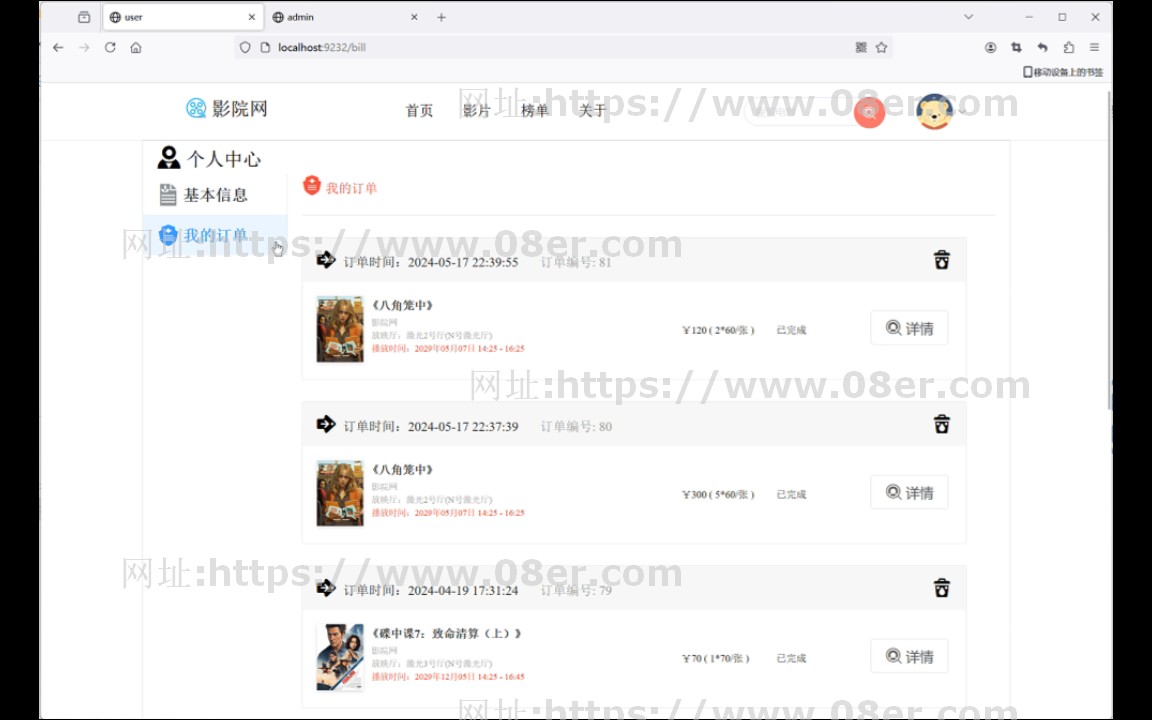Viewport: 1152px width, 720px height.
Task: View 详情 for order 80
Action: coord(909,492)
